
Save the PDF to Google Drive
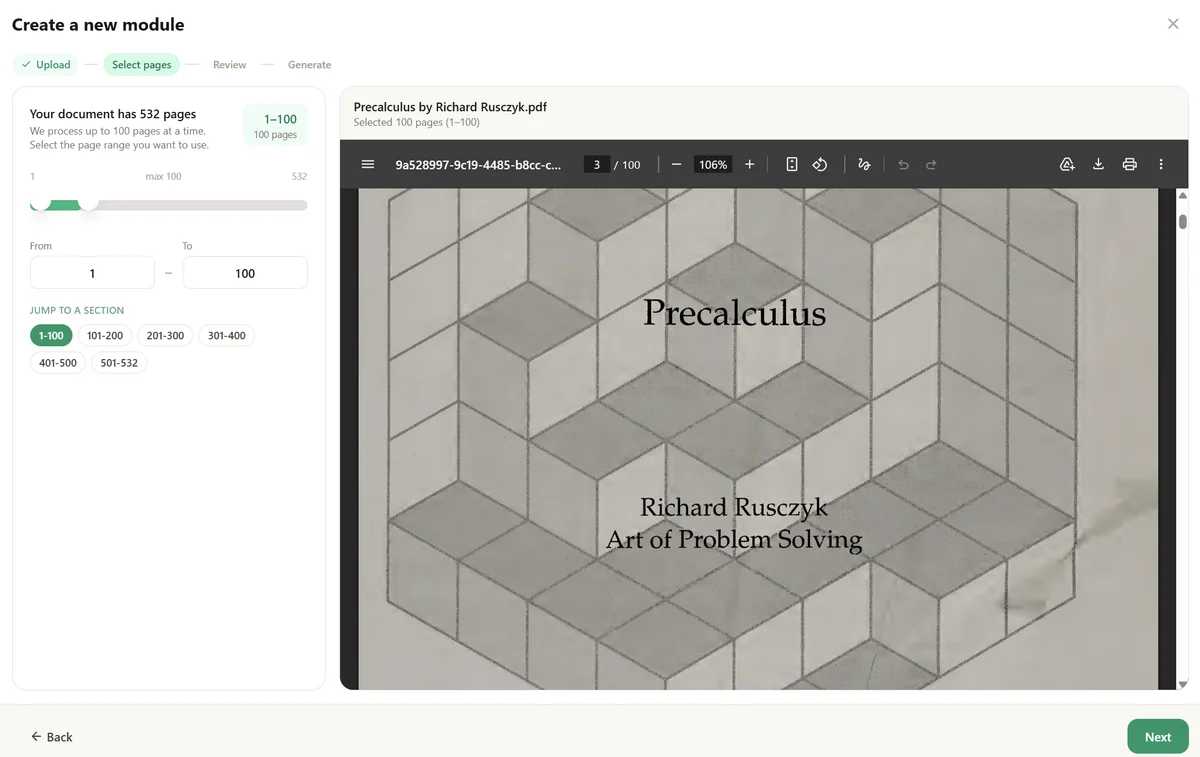click(x=1067, y=164)
